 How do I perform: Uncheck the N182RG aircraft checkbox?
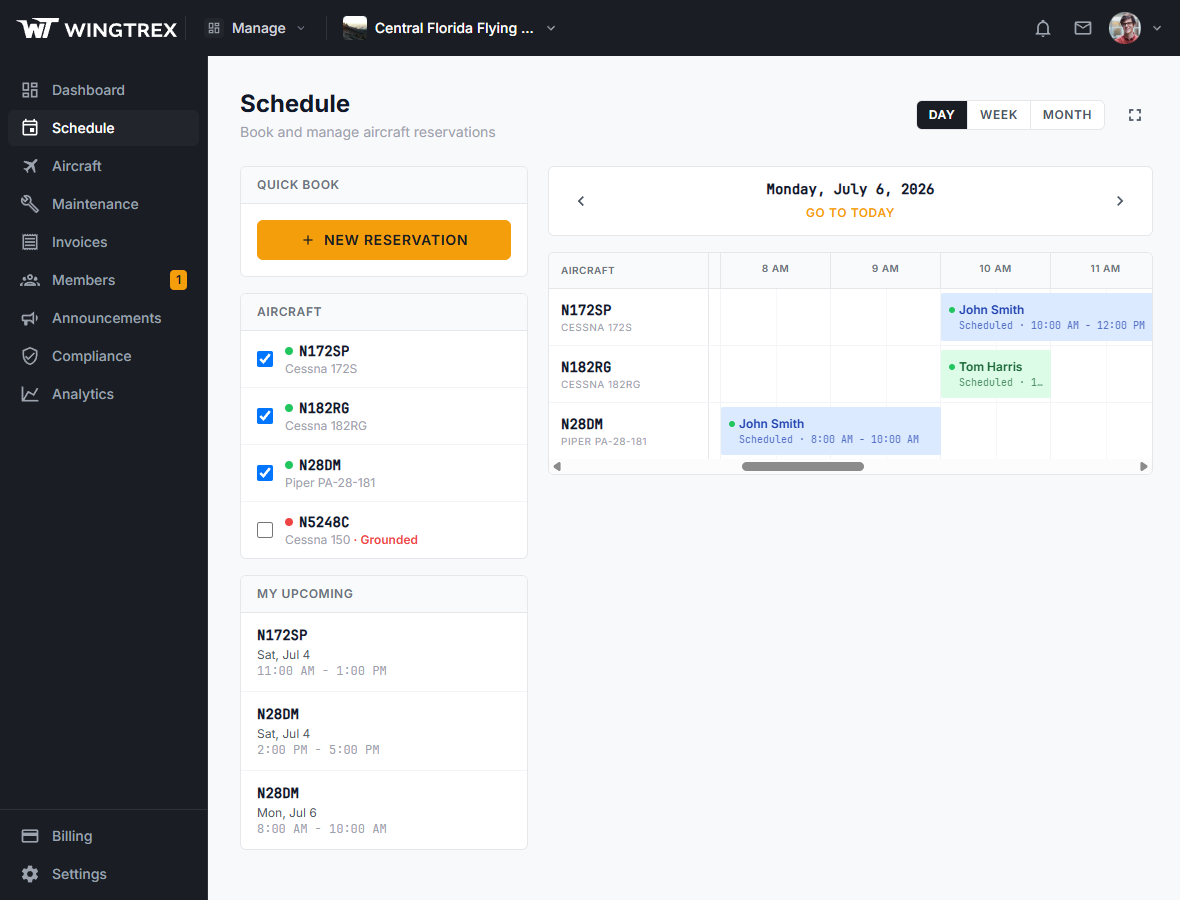265,416
